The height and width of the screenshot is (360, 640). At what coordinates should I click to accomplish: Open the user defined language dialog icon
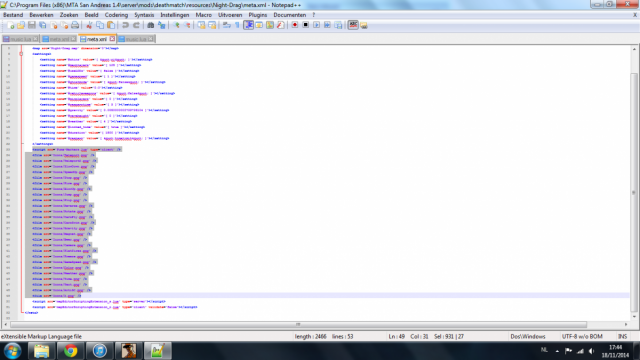[x=259, y=25]
